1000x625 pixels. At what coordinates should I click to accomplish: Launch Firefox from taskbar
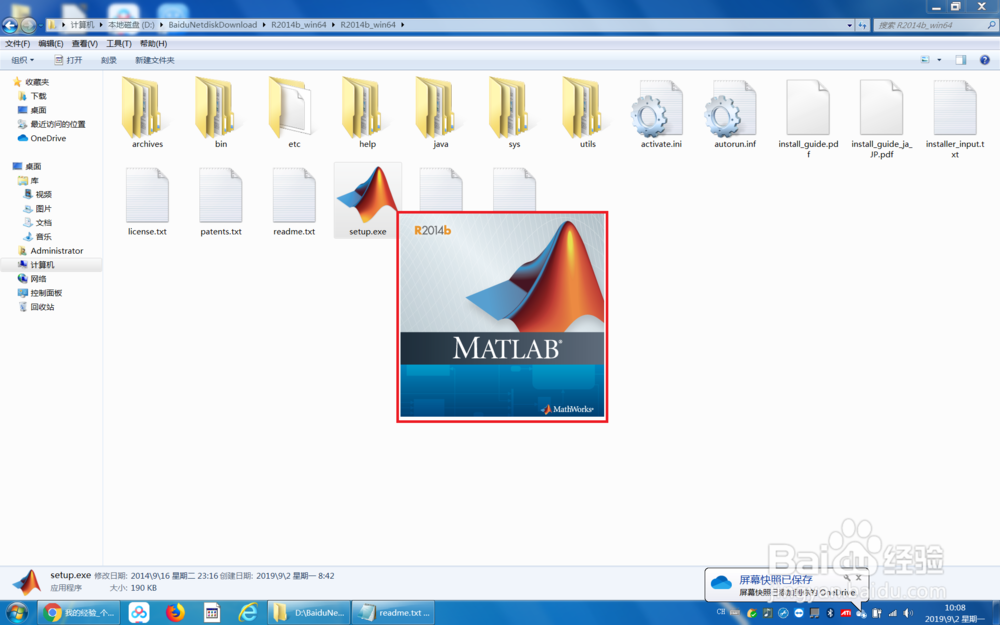[x=175, y=613]
